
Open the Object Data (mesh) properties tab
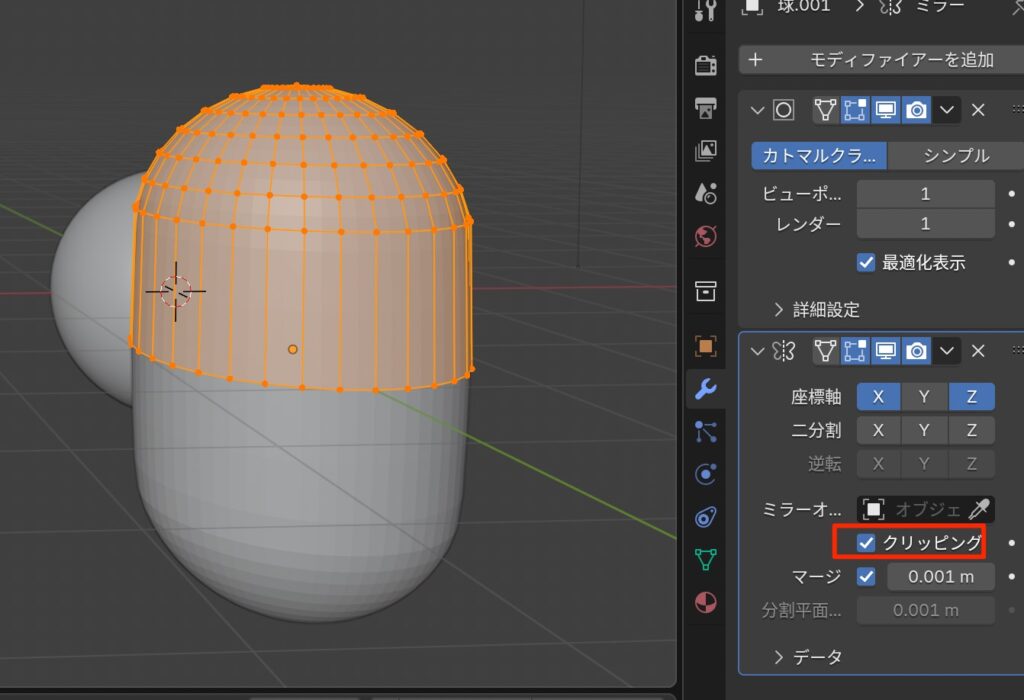[x=706, y=559]
